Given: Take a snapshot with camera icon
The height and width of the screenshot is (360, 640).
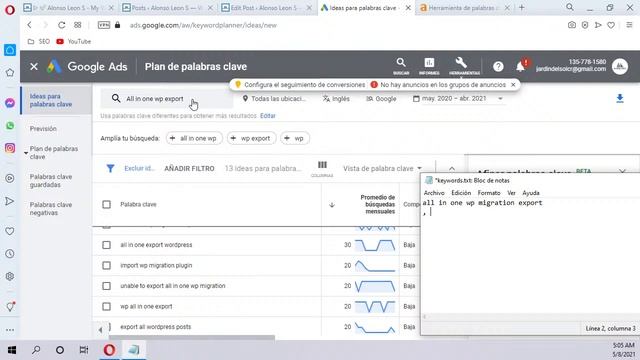Looking at the screenshot, I should (x=572, y=25).
